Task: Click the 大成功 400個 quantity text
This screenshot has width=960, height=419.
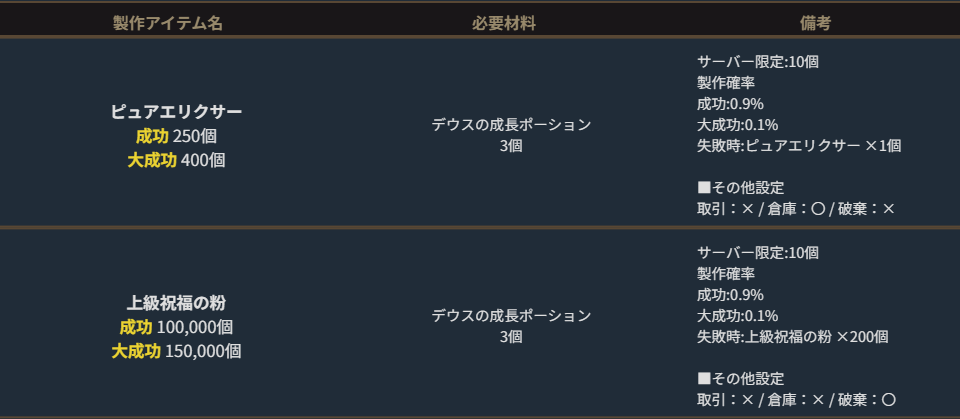Action: coord(176,159)
